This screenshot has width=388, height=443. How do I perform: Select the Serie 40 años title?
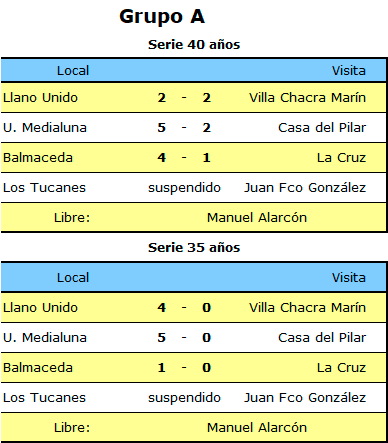[x=194, y=44]
